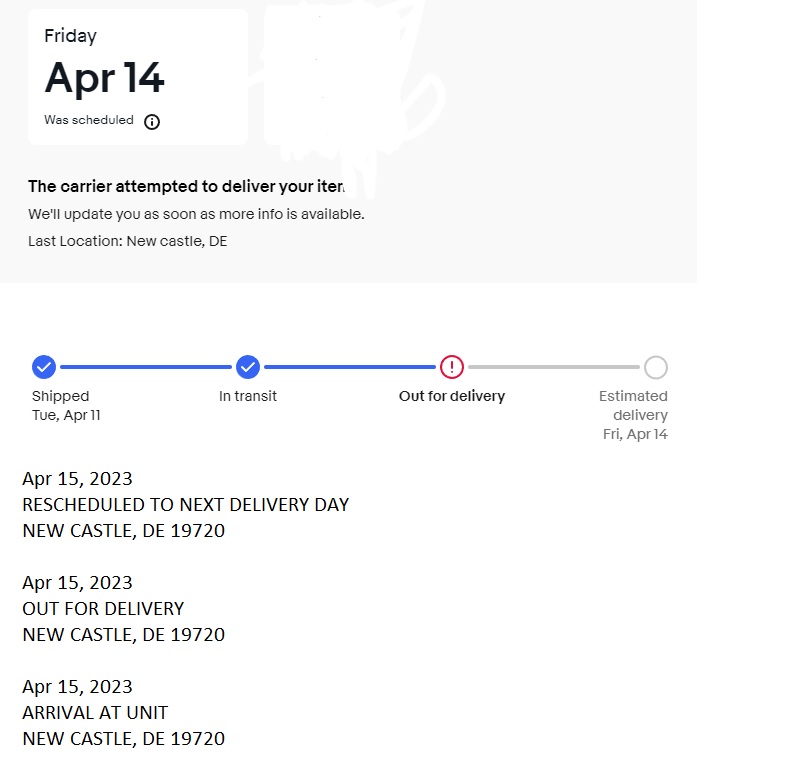Click the blue progress bar after Shipped

pos(146,367)
